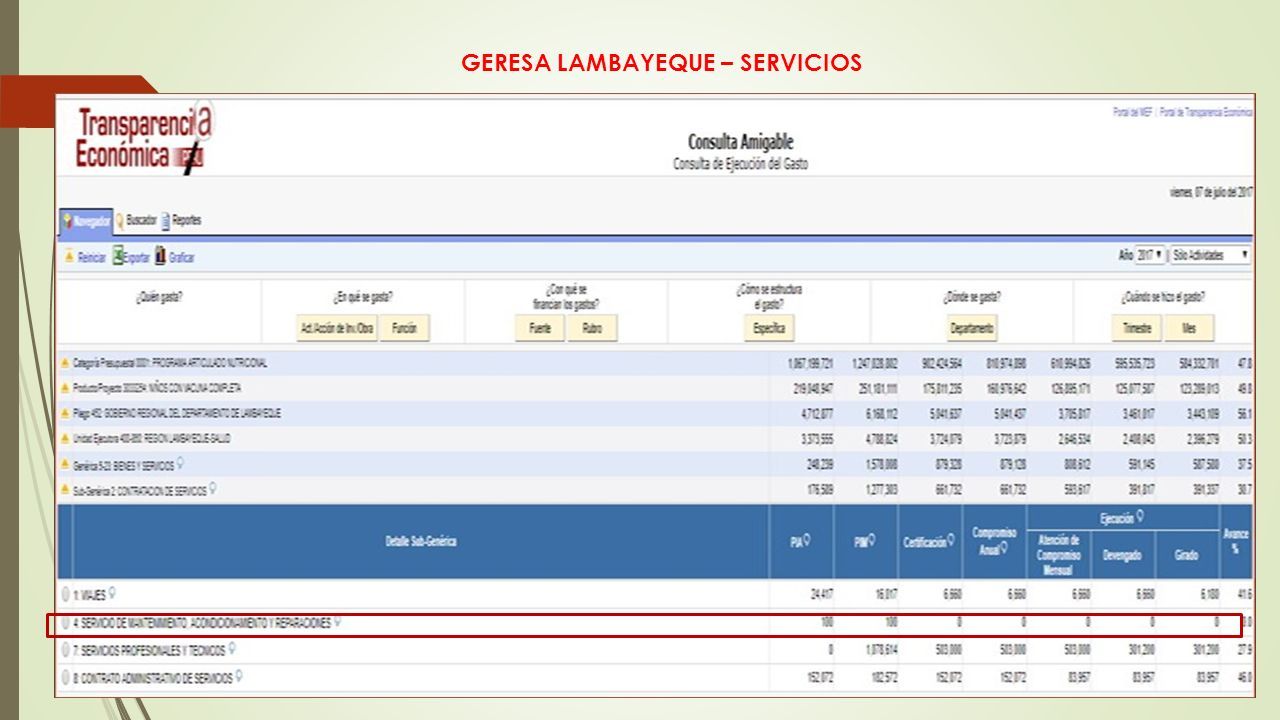1280x720 pixels.
Task: Select radio button for 1: VIAJES row
Action: coord(66,594)
